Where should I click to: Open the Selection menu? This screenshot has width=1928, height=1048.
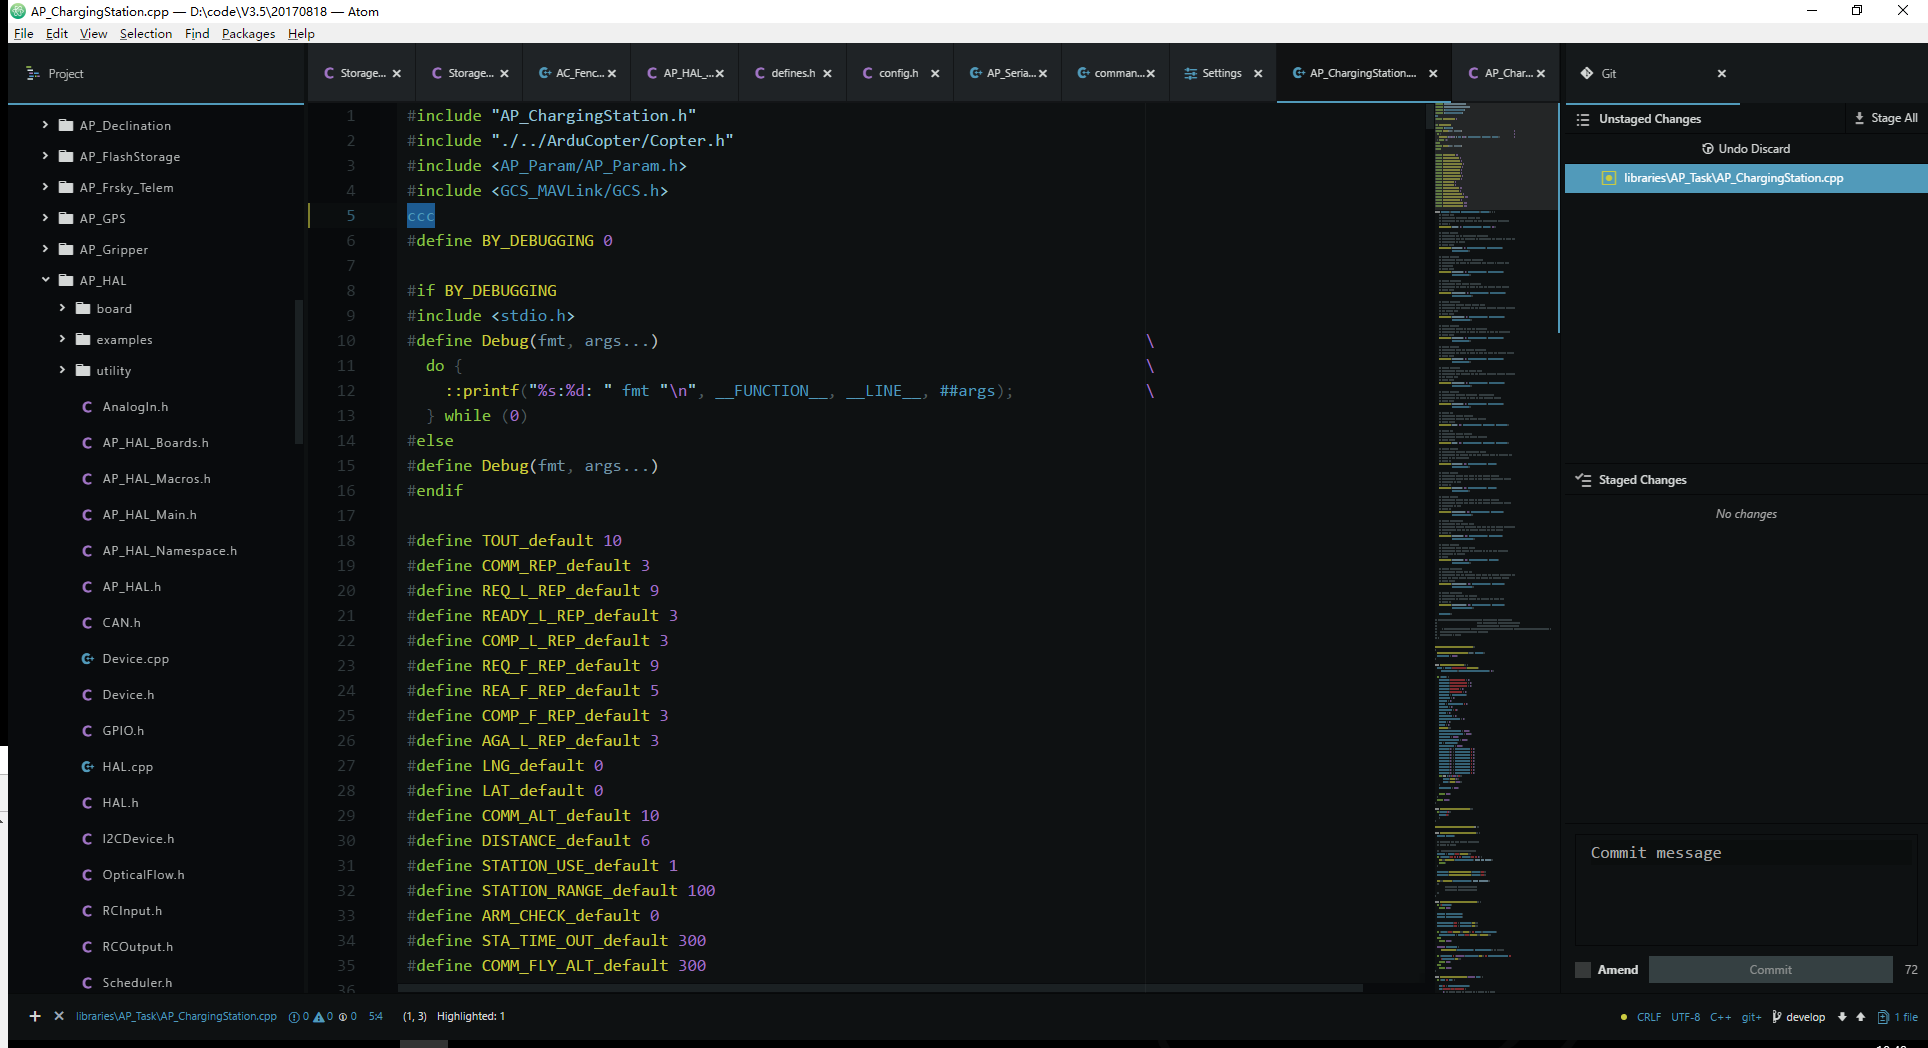[x=145, y=33]
